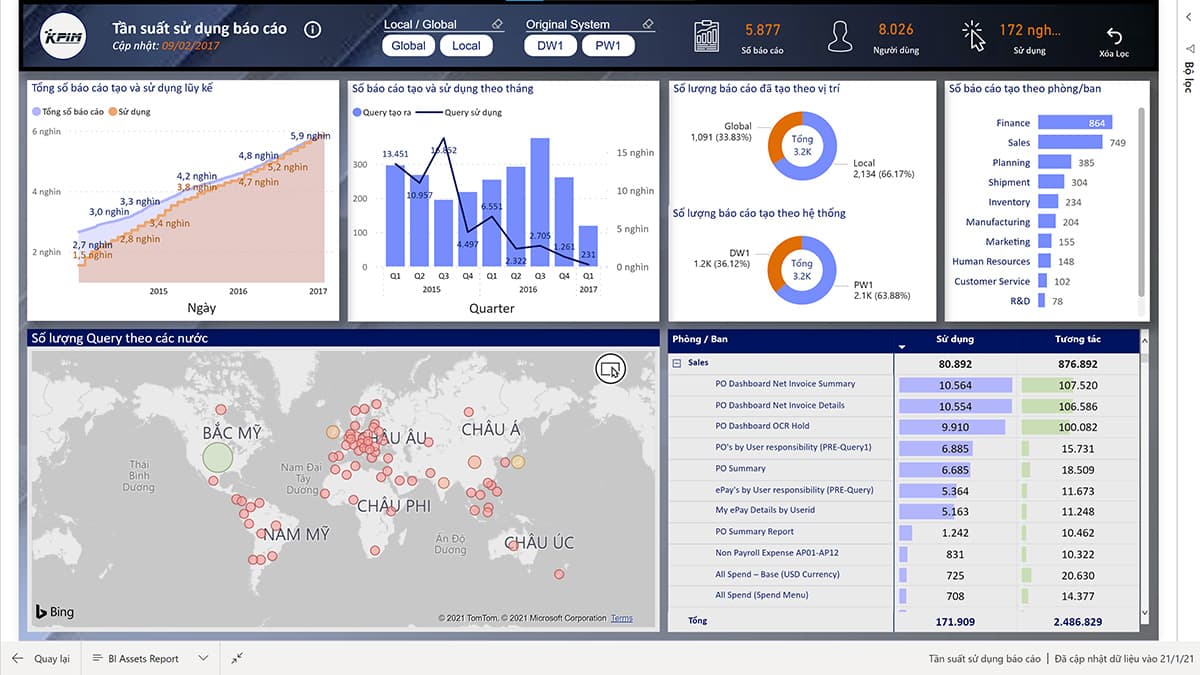Click the KPIM logo
The image size is (1200, 675).
coord(63,37)
